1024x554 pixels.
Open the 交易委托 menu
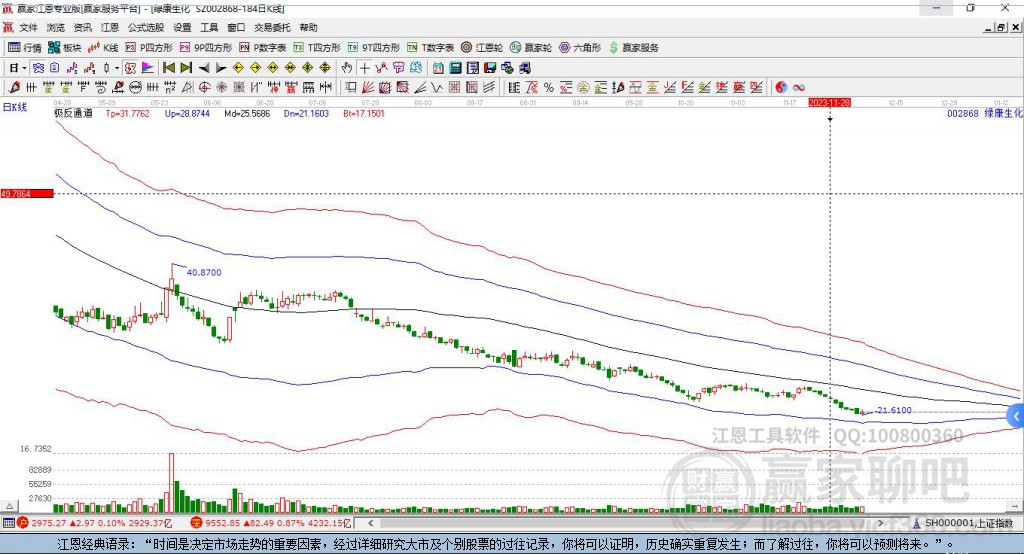coord(272,27)
